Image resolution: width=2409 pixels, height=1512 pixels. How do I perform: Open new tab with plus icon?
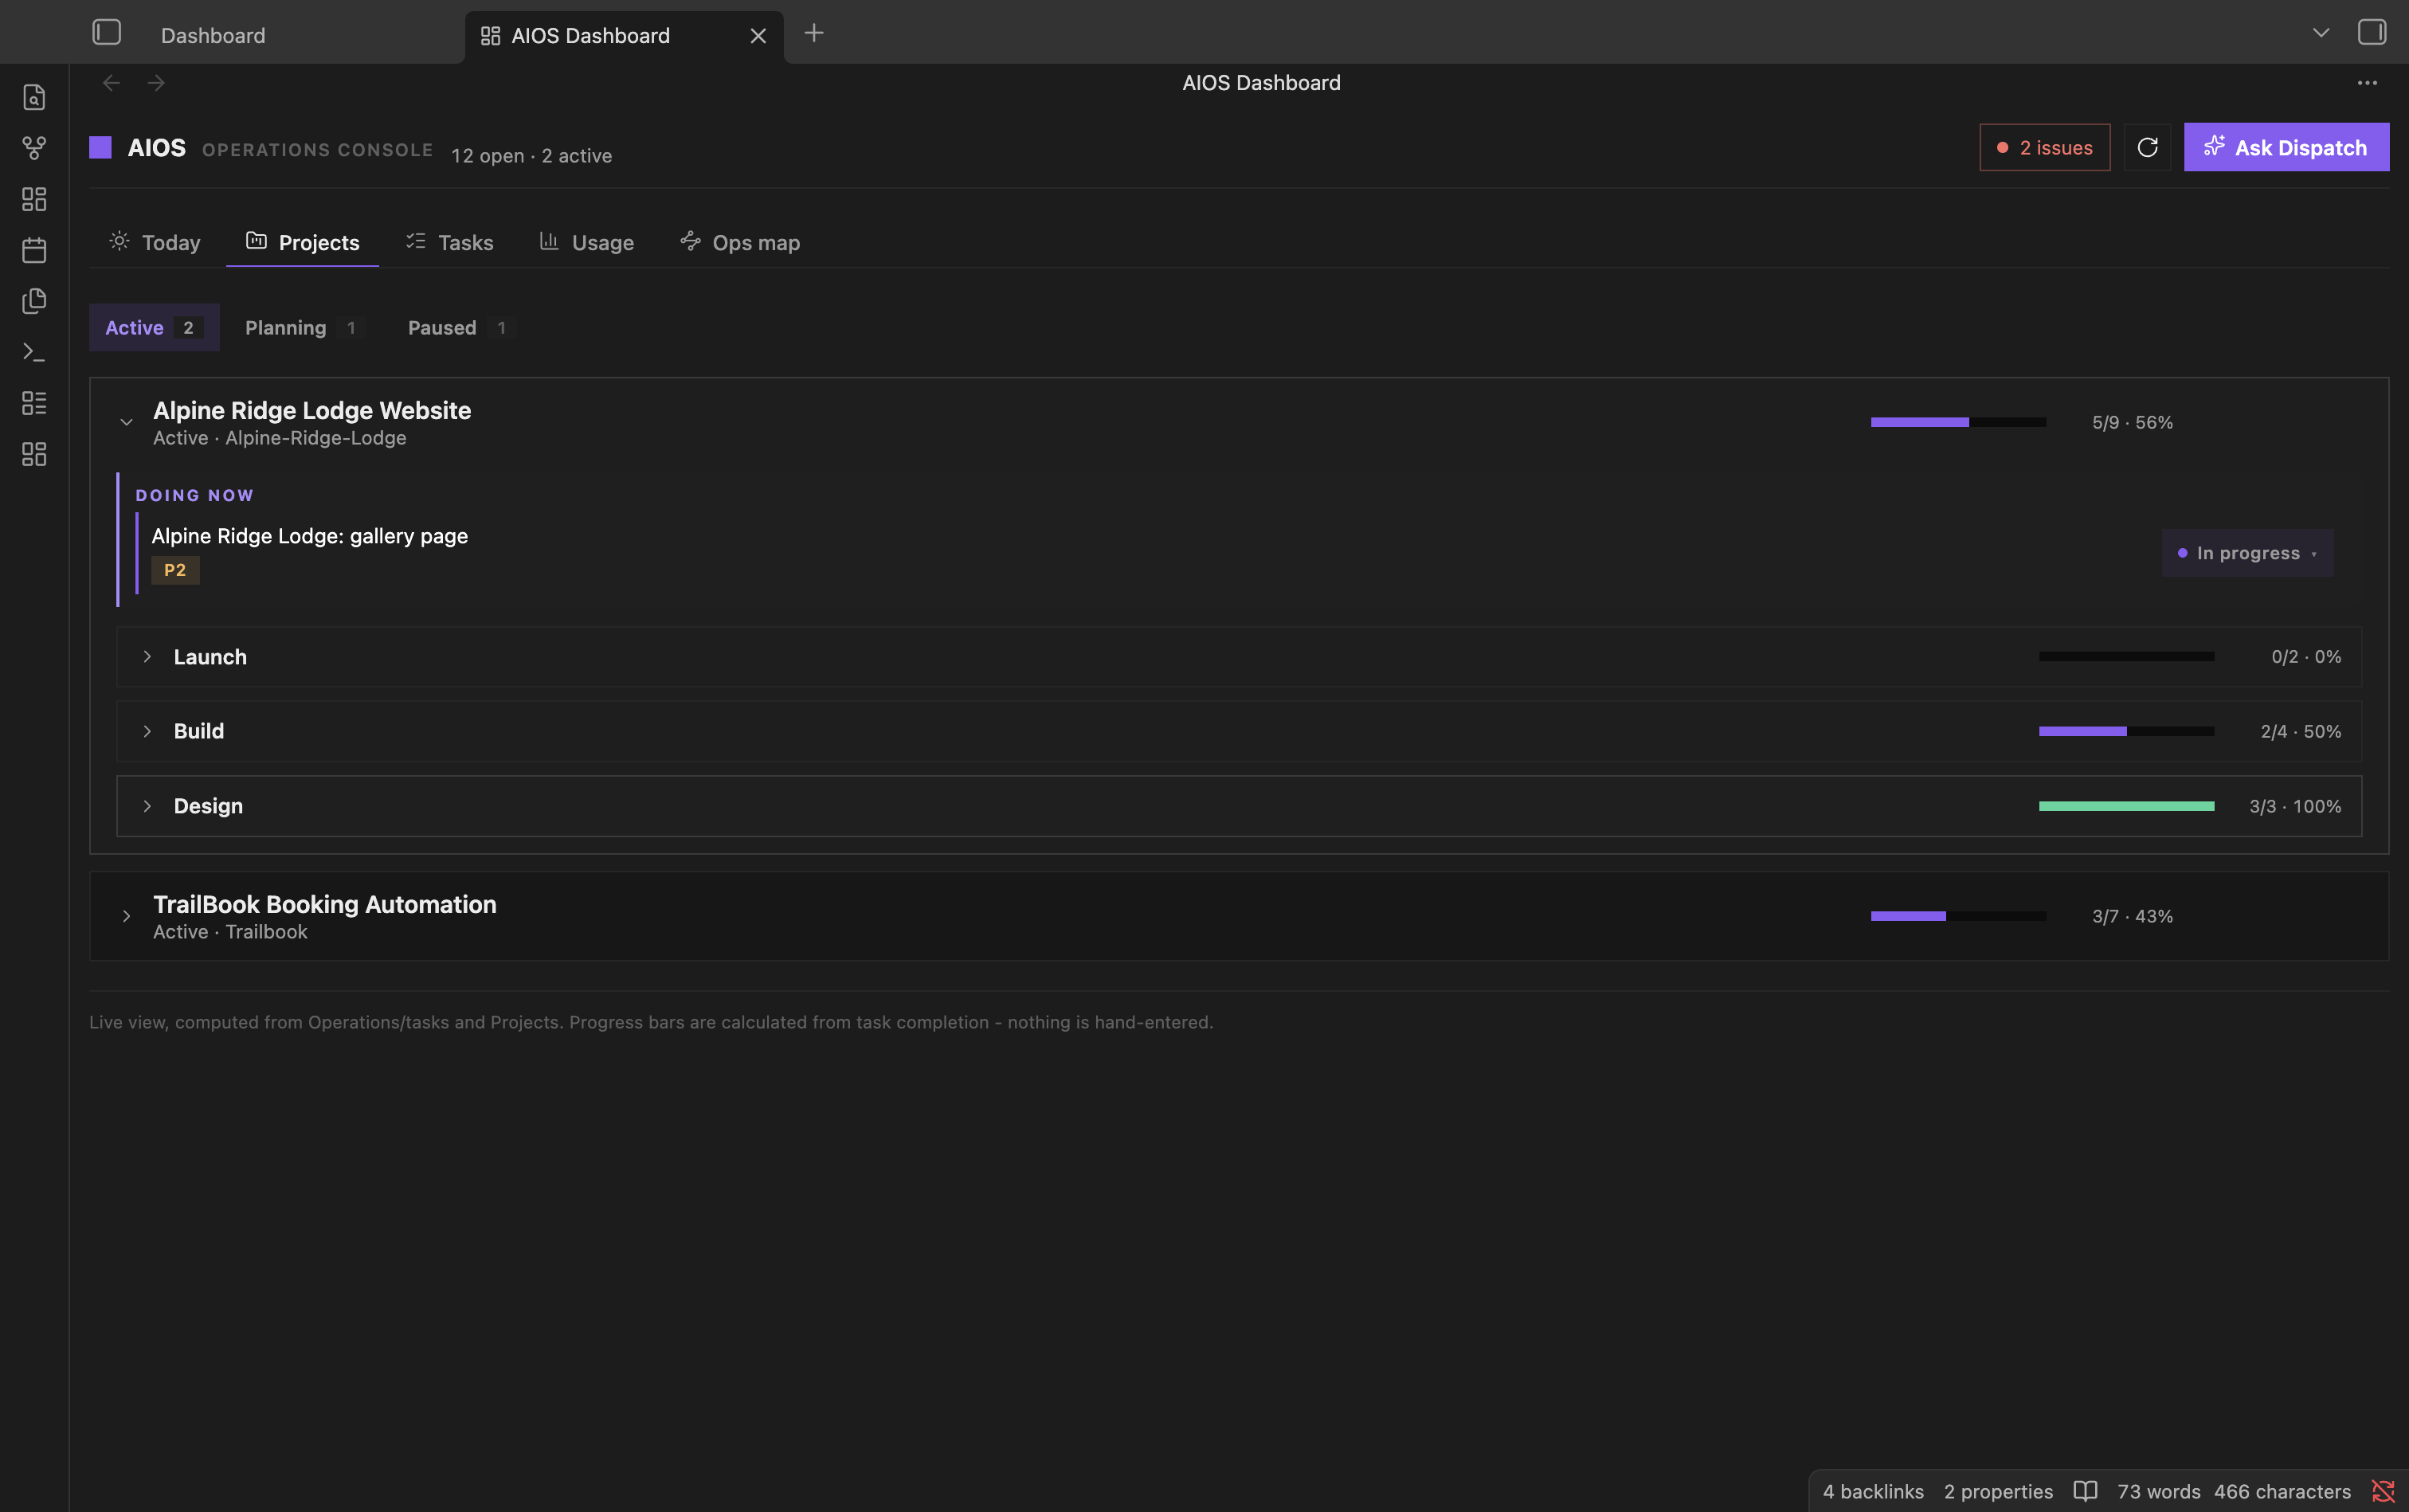click(814, 33)
